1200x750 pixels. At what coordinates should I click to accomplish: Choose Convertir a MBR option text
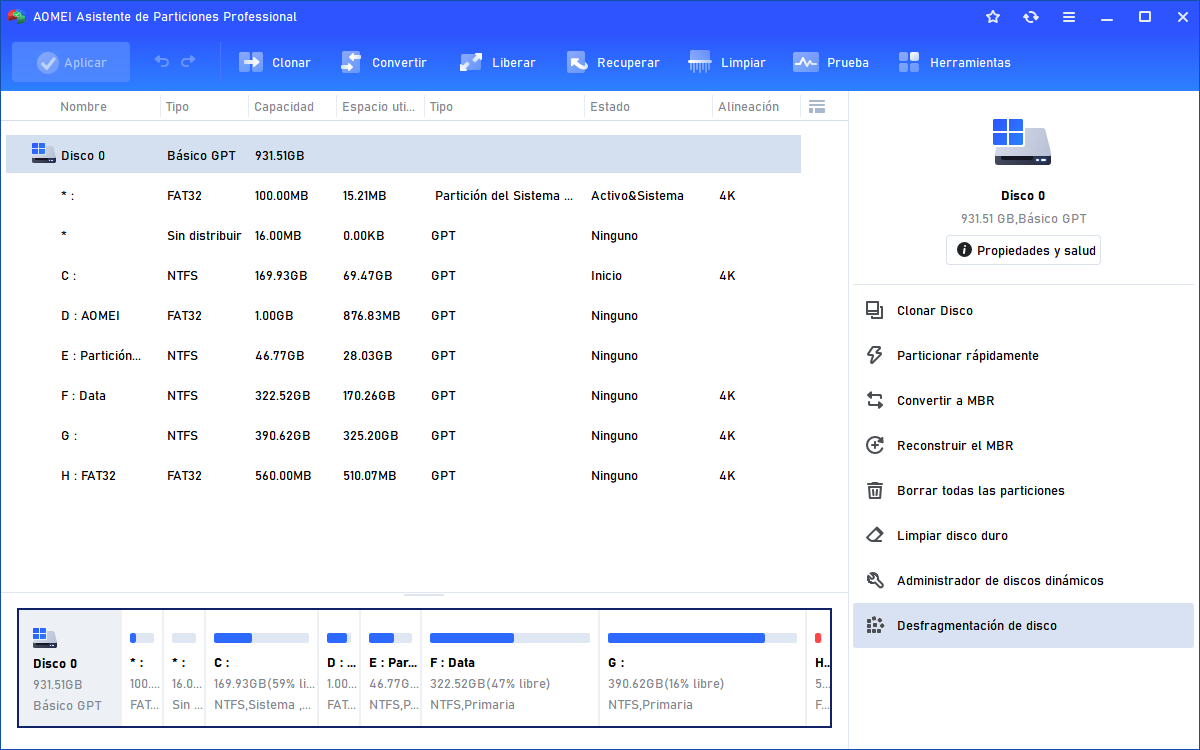point(945,401)
